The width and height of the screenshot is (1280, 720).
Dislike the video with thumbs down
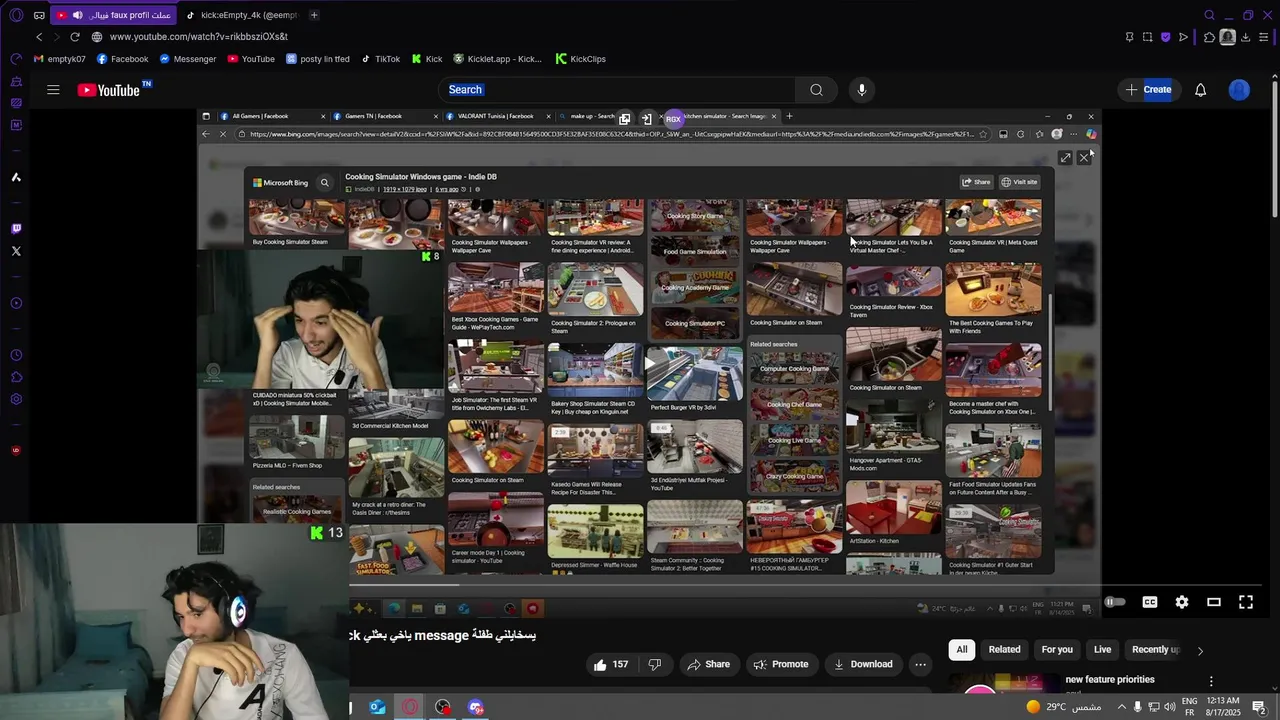[x=655, y=664]
